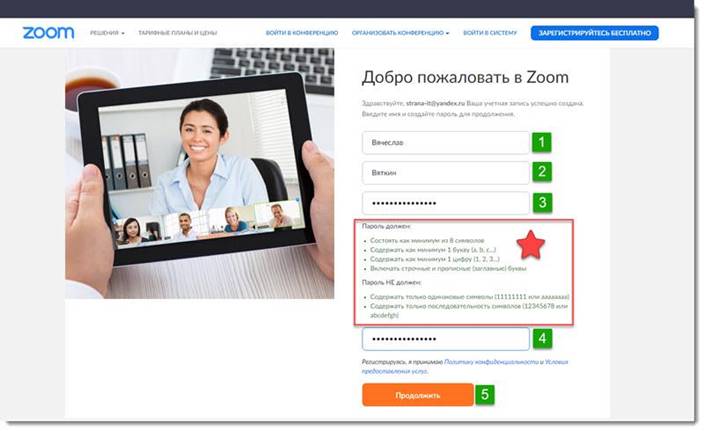Screen dimensions: 704x431
Task: Click rule about минимум 1 цифру
Action: [x=435, y=259]
